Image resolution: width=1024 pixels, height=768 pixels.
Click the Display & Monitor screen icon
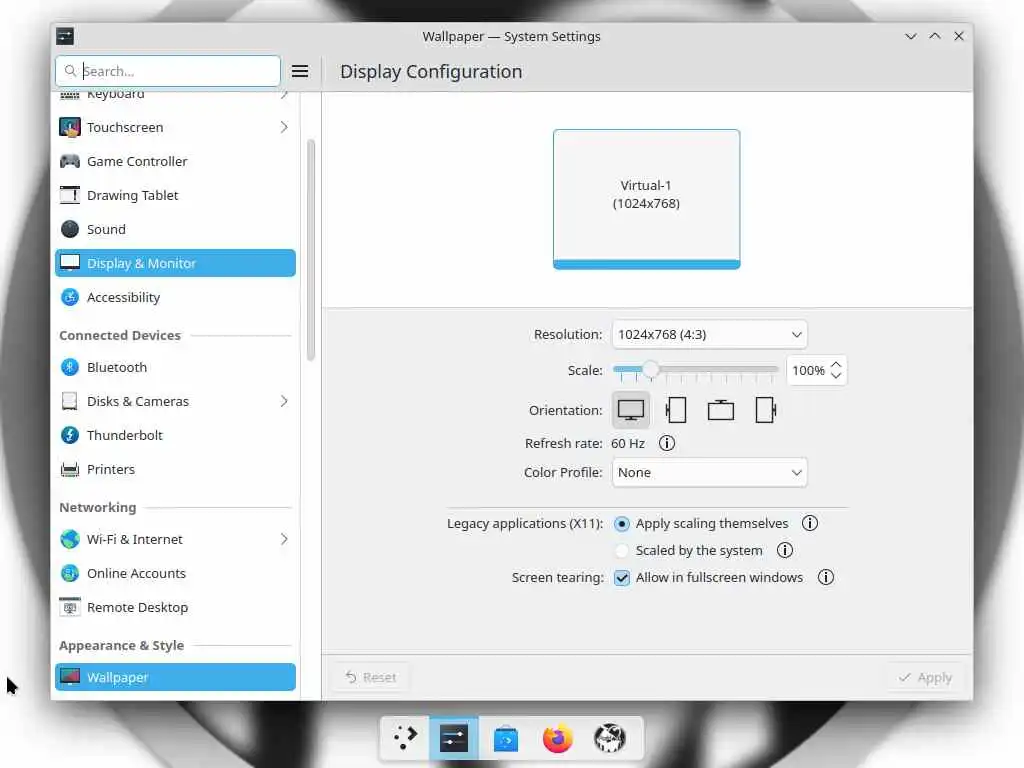point(70,263)
